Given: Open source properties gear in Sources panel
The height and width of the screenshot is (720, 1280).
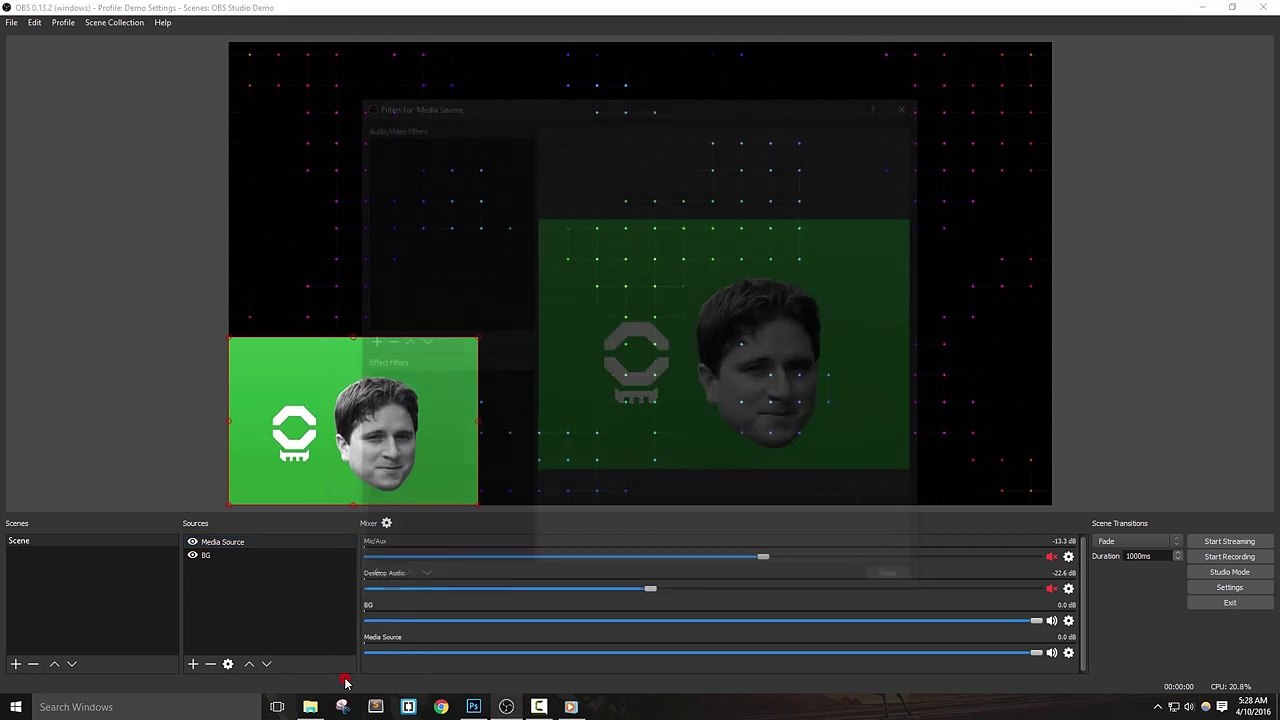Looking at the screenshot, I should coord(228,664).
